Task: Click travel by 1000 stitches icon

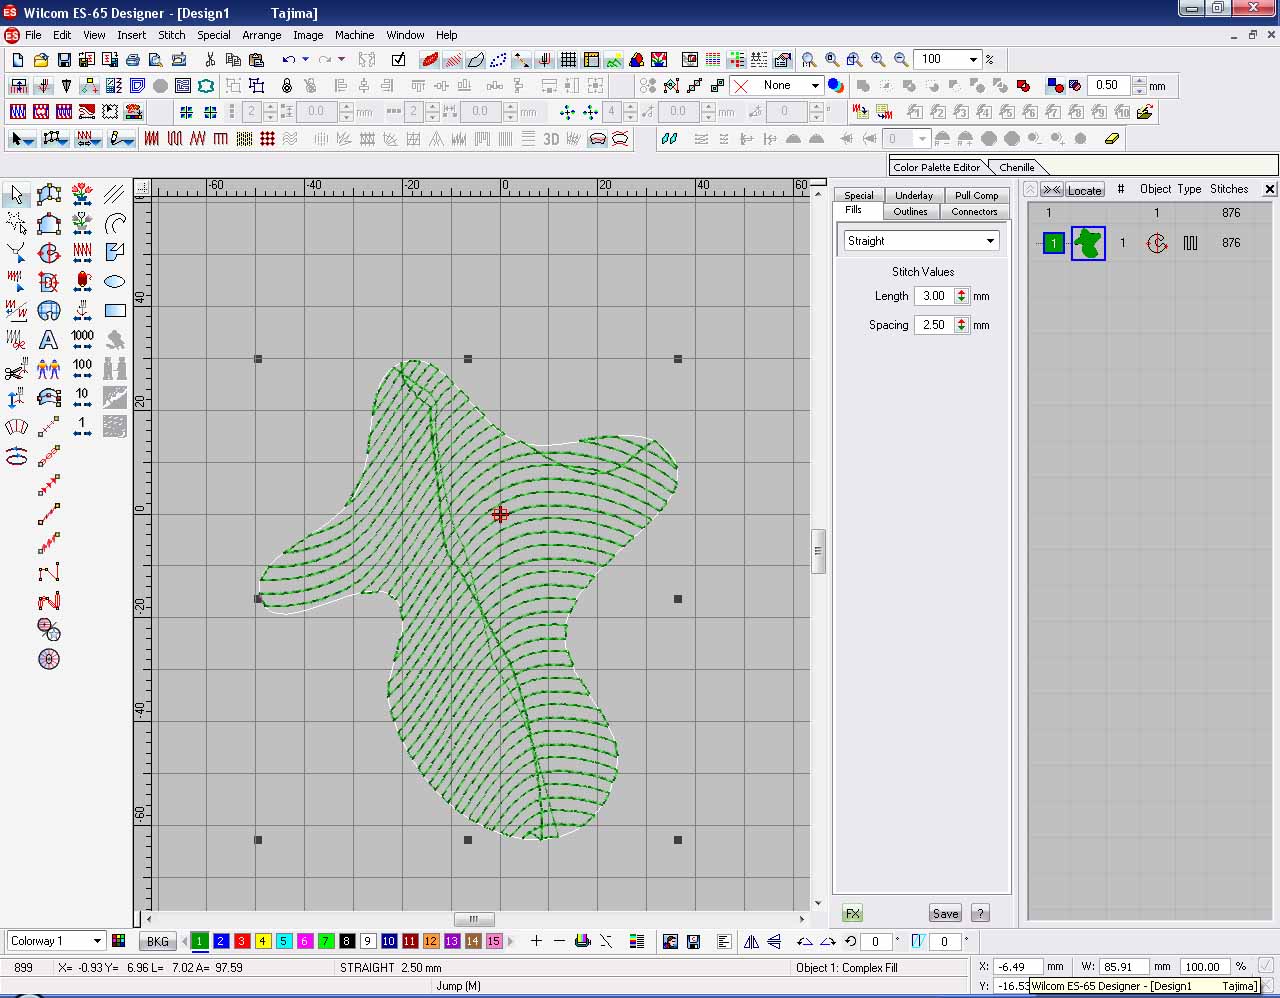Action: [82, 340]
